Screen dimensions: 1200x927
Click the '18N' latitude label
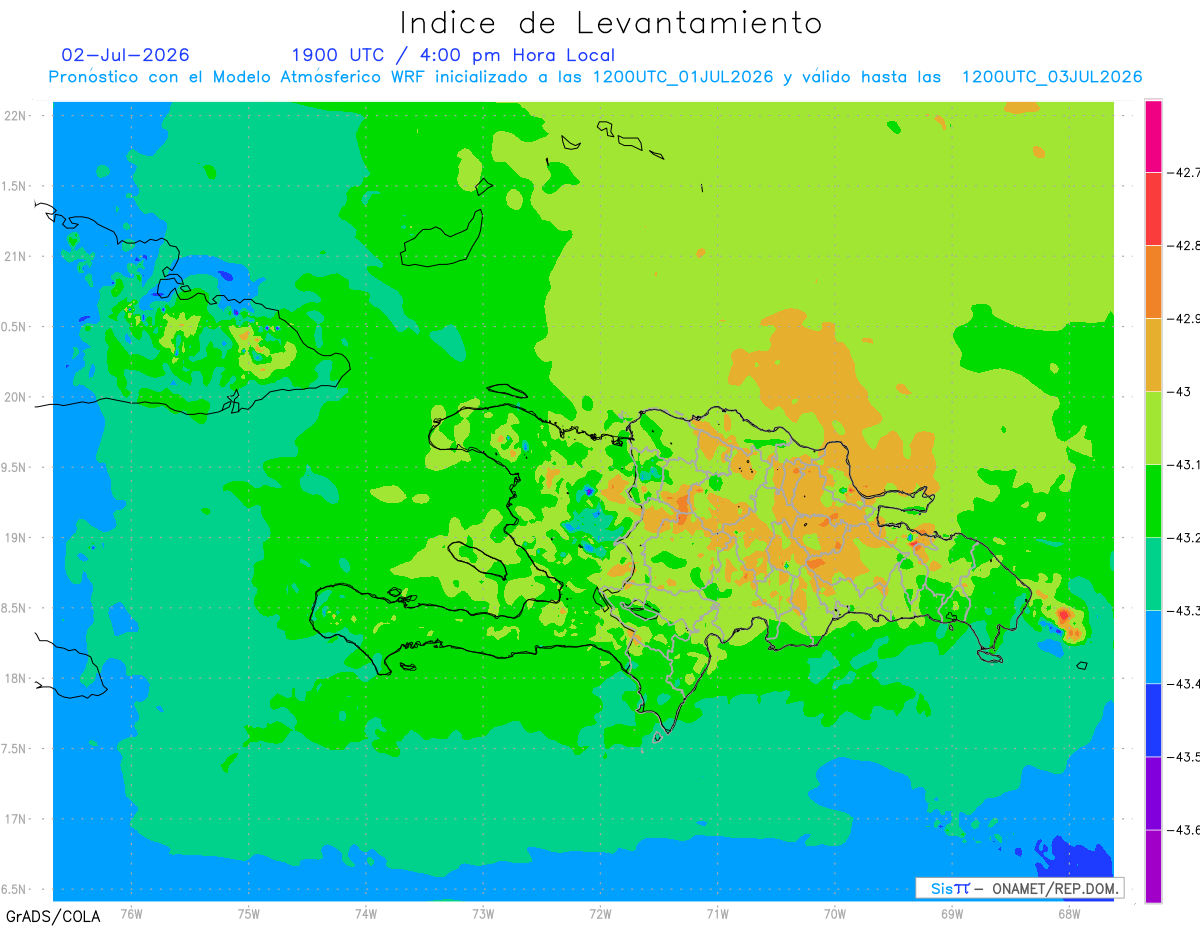tap(14, 679)
